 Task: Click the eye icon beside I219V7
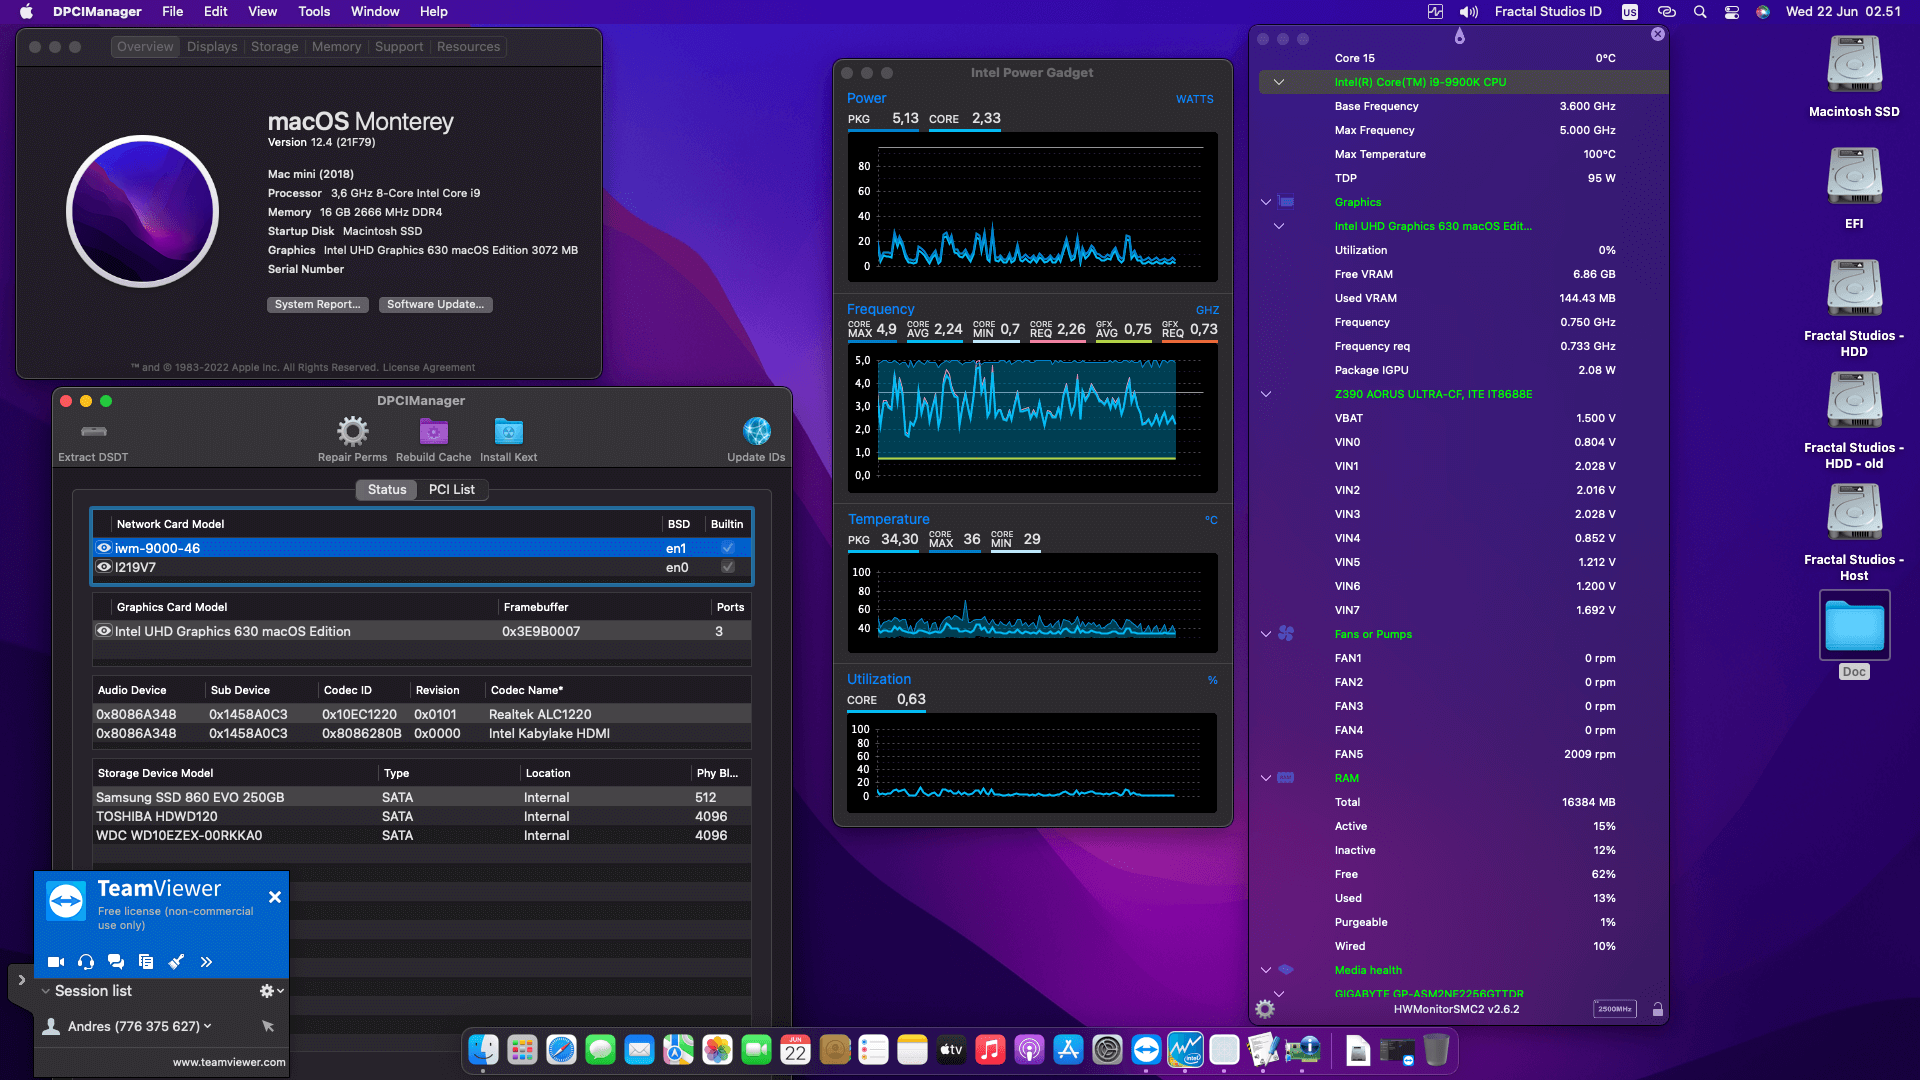point(103,567)
